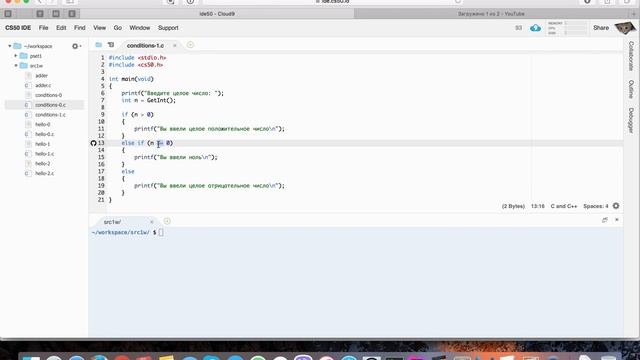Select the ~/workspace folder
Screen dimensions: 640x360
(x=38, y=46)
